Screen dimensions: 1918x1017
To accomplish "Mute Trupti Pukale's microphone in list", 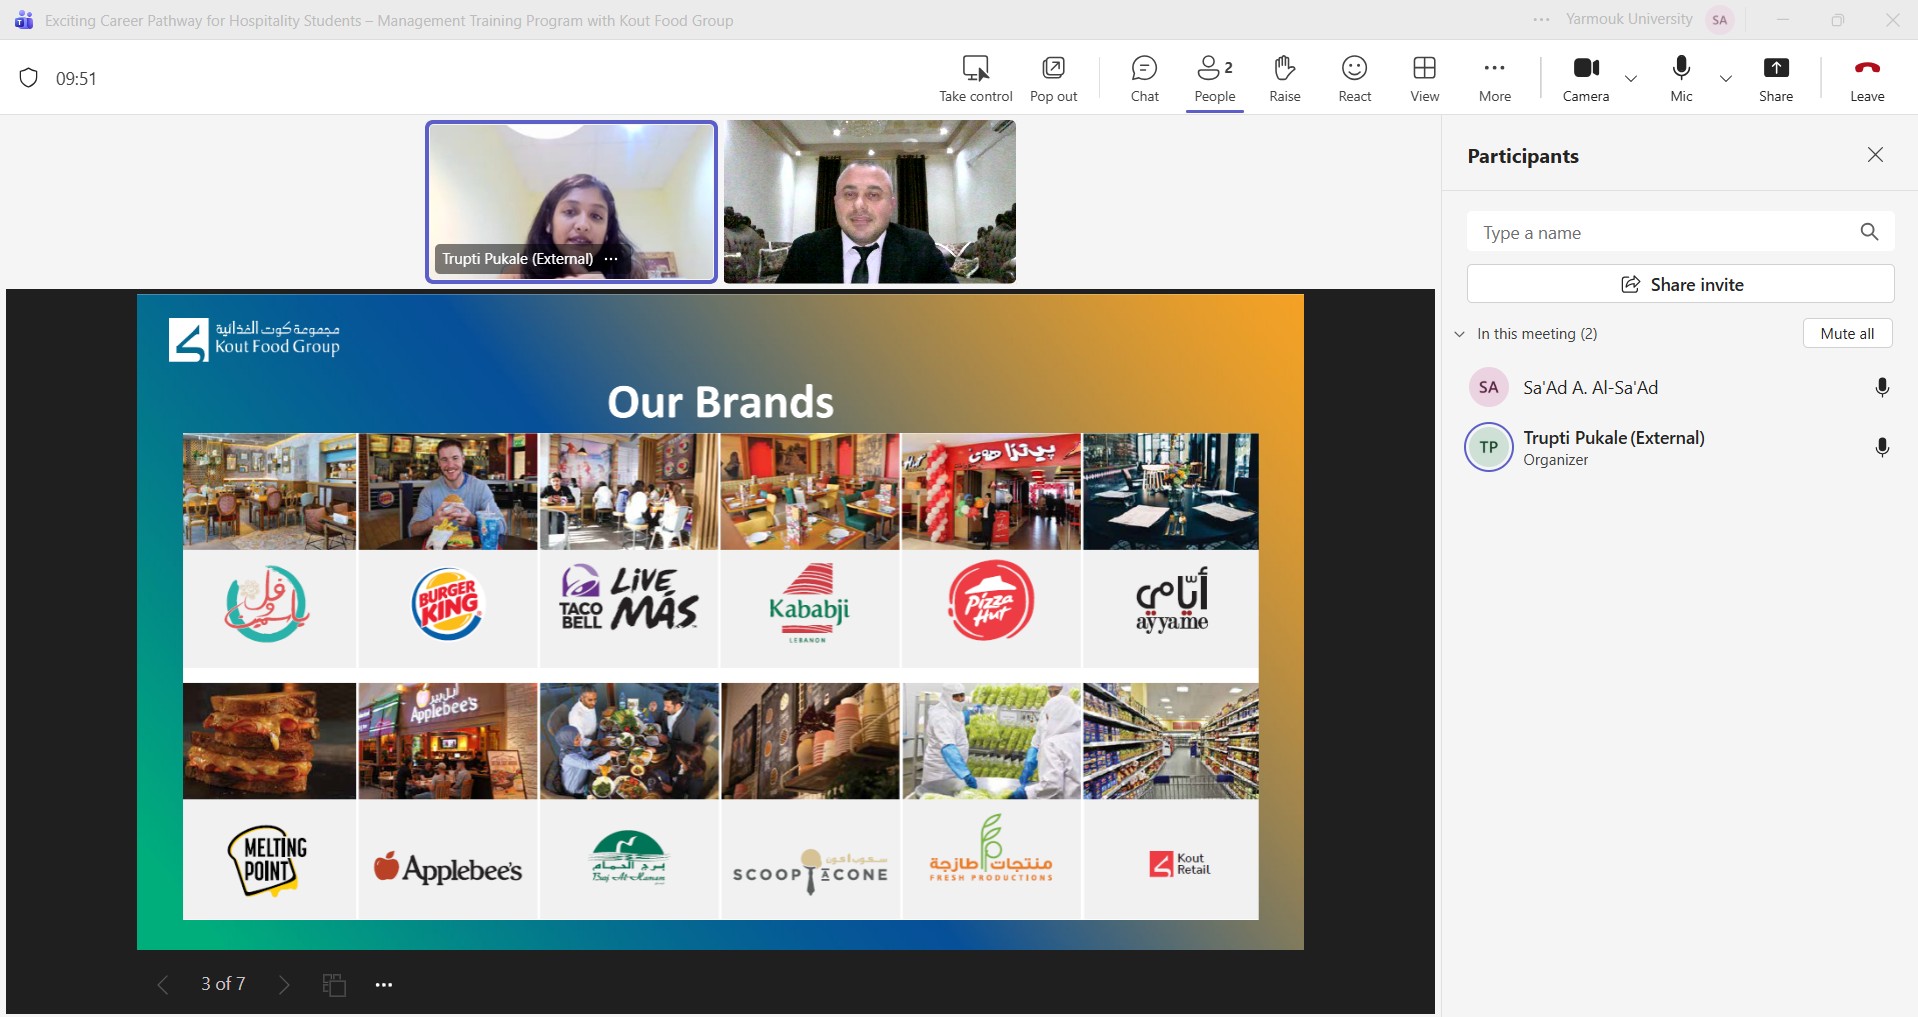I will pyautogui.click(x=1881, y=447).
